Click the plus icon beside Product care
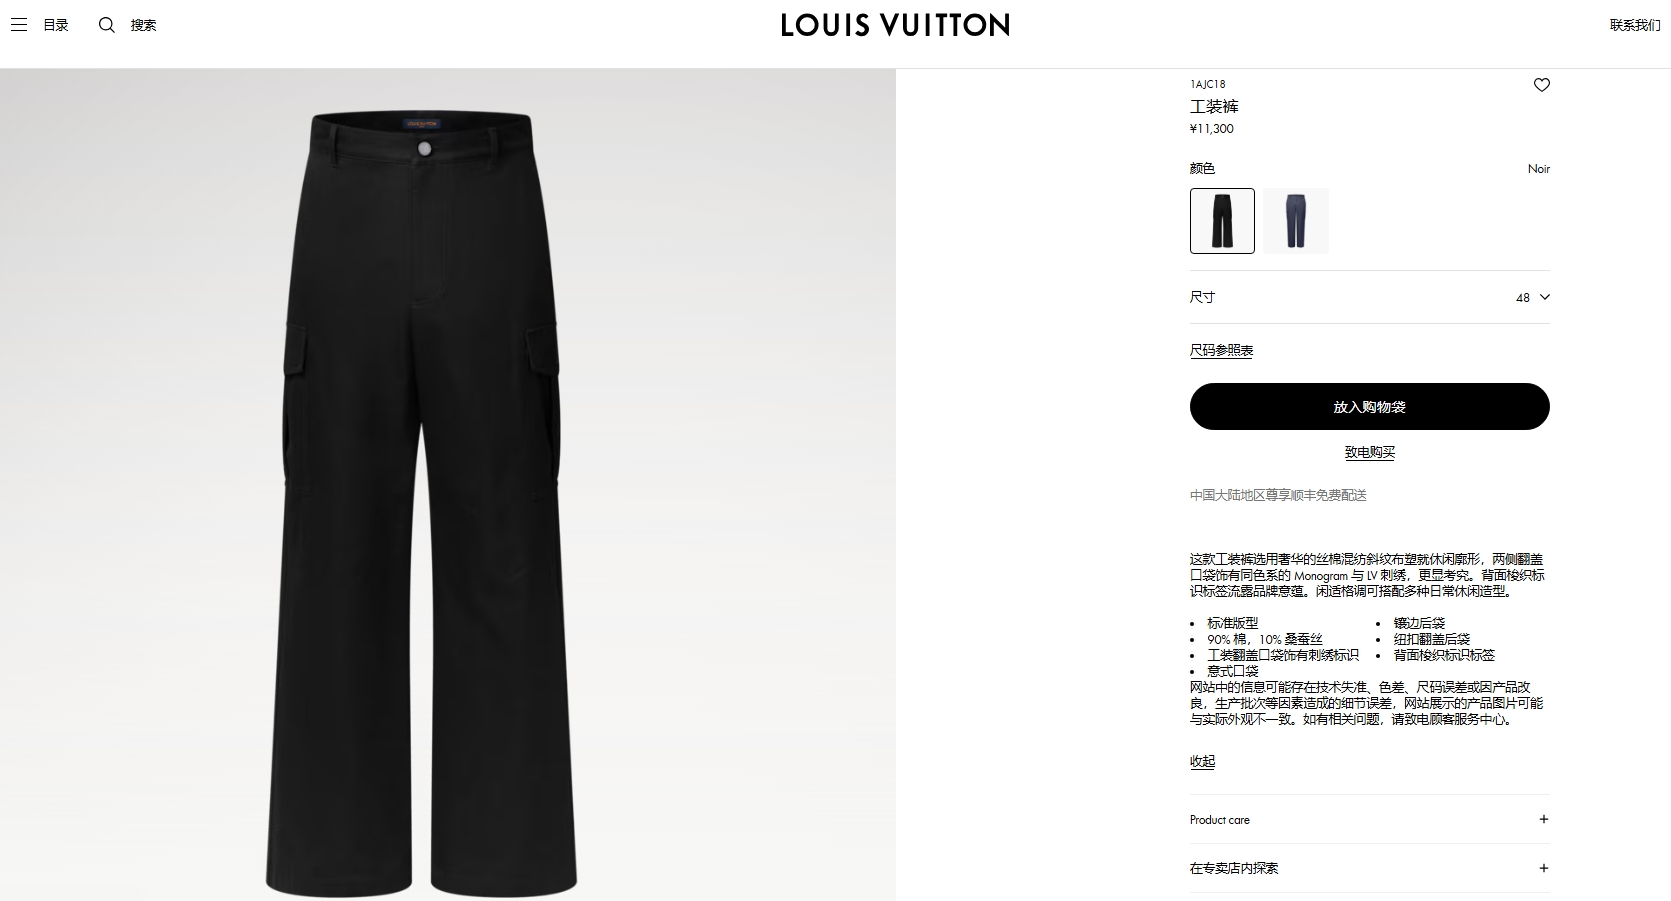Viewport: 1671px width, 901px height. (1543, 819)
